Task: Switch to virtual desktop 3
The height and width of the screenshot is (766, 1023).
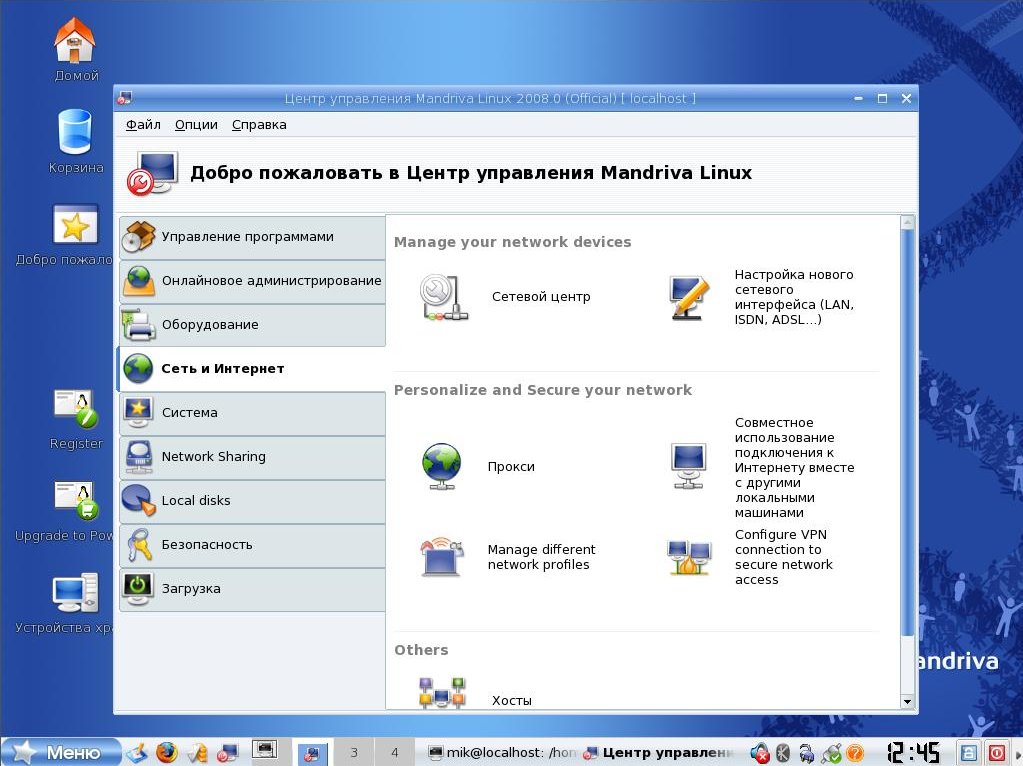Action: point(354,752)
